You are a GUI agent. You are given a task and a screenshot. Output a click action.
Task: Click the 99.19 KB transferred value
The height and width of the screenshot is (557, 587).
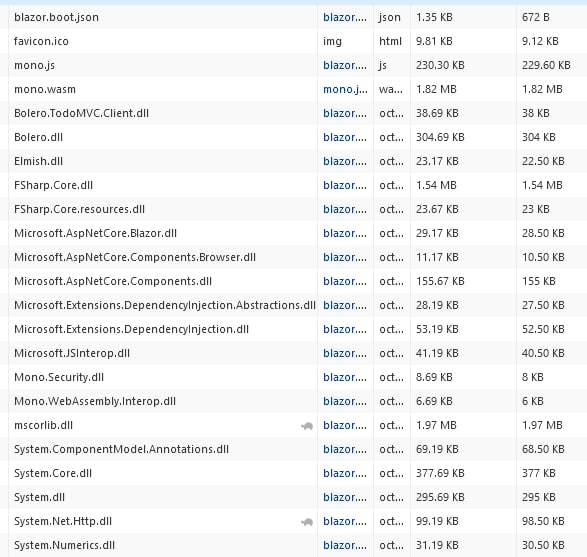point(437,520)
